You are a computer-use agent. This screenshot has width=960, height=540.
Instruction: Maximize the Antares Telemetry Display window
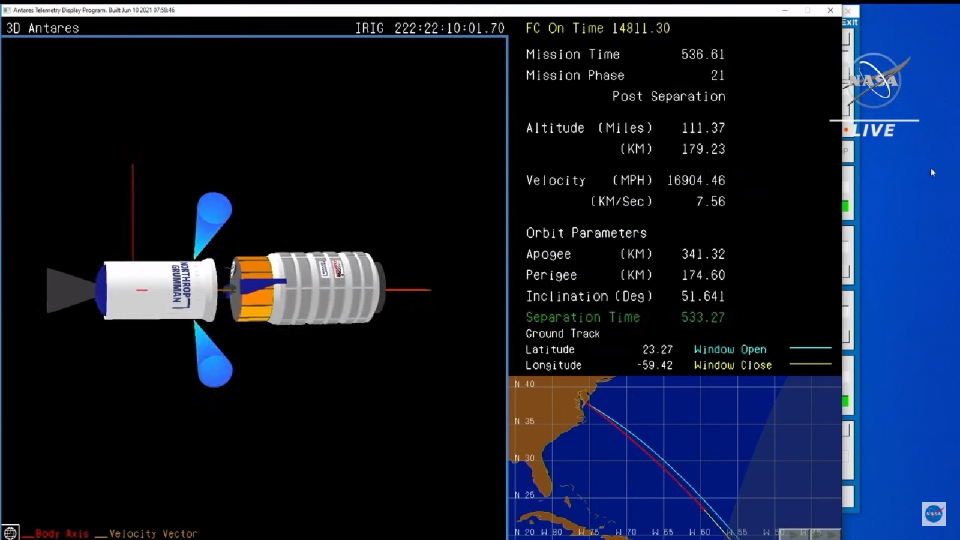point(808,10)
